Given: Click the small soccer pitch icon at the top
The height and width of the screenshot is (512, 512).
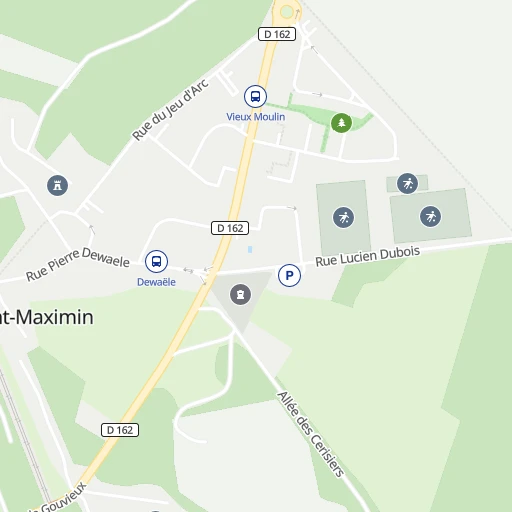Looking at the screenshot, I should pos(407,183).
